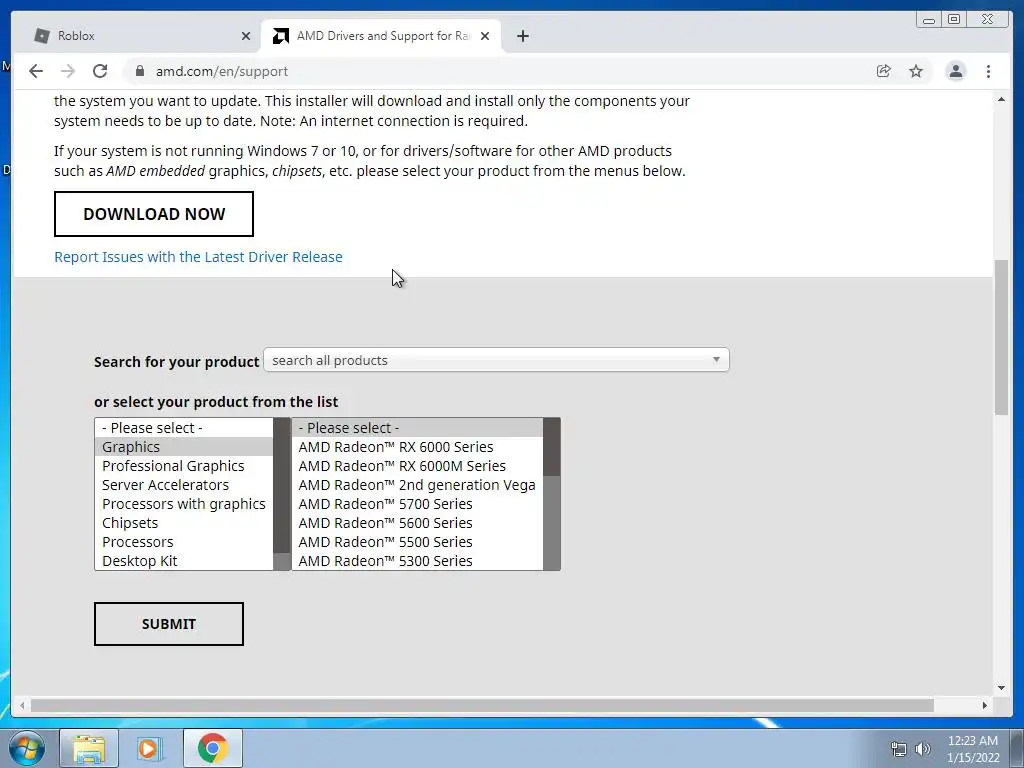This screenshot has height=768, width=1024.
Task: View site info via lock icon
Action: [139, 71]
